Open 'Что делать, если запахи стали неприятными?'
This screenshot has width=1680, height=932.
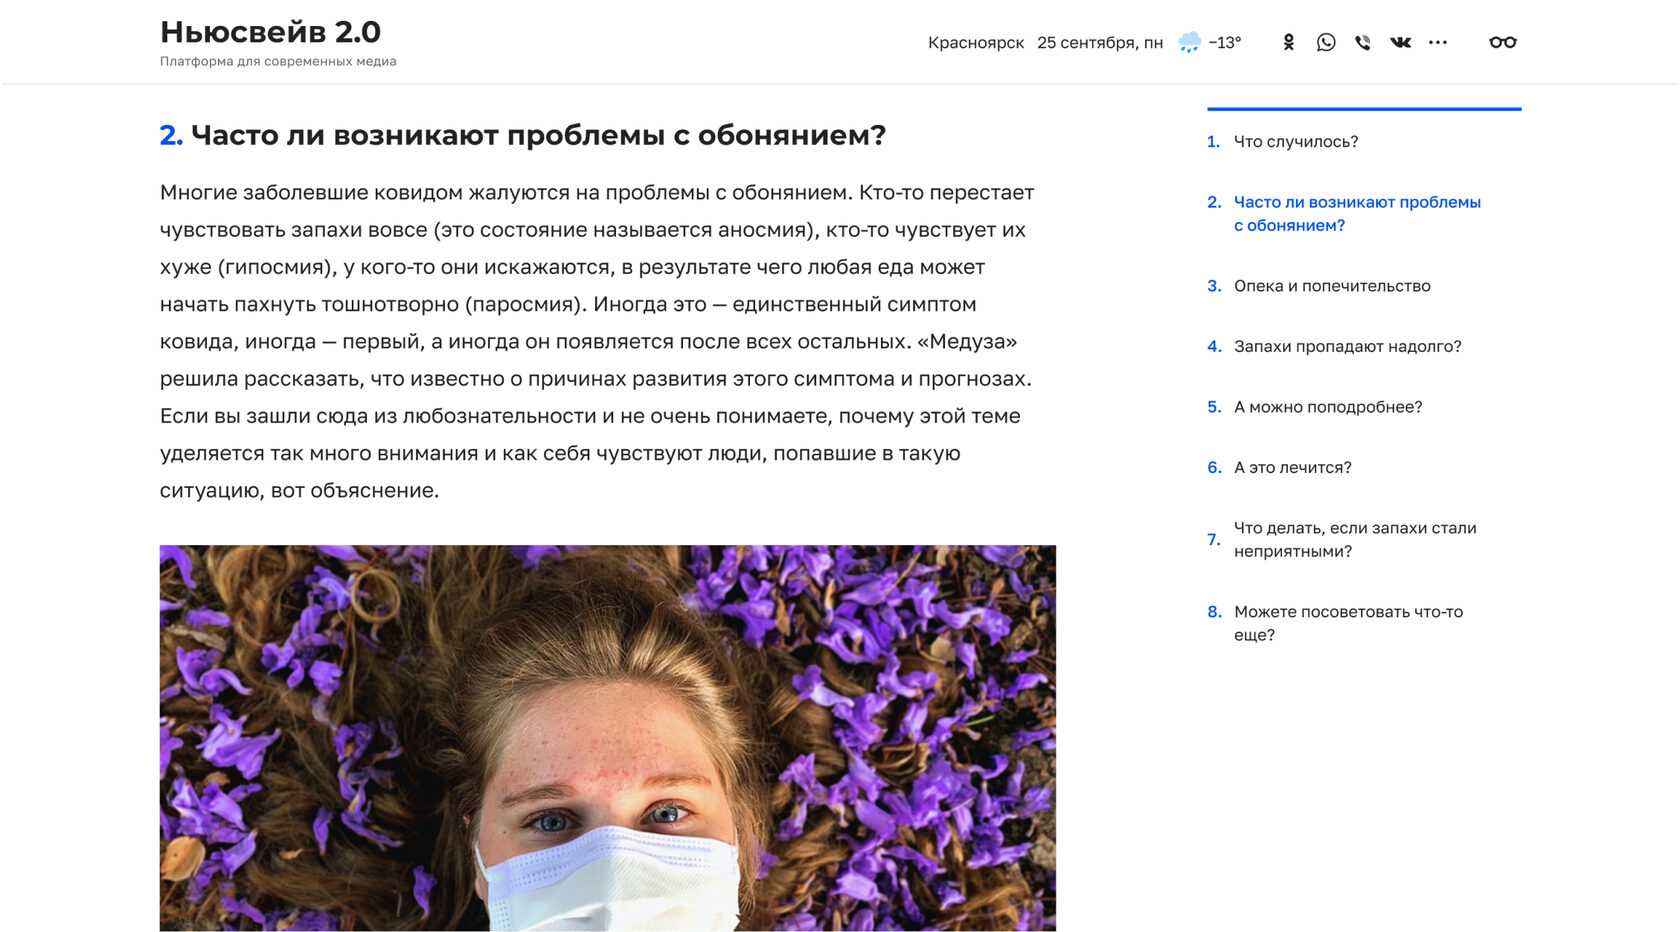pos(1355,540)
